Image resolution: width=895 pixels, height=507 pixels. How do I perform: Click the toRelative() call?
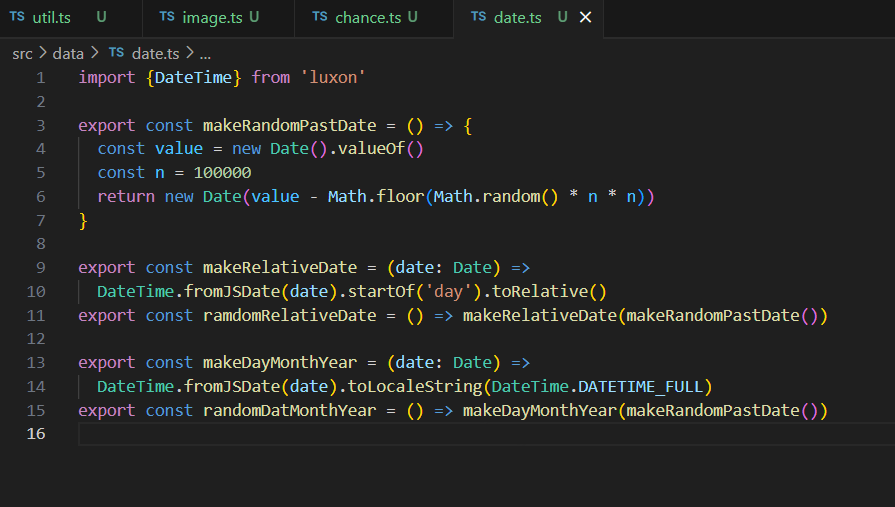click(549, 291)
